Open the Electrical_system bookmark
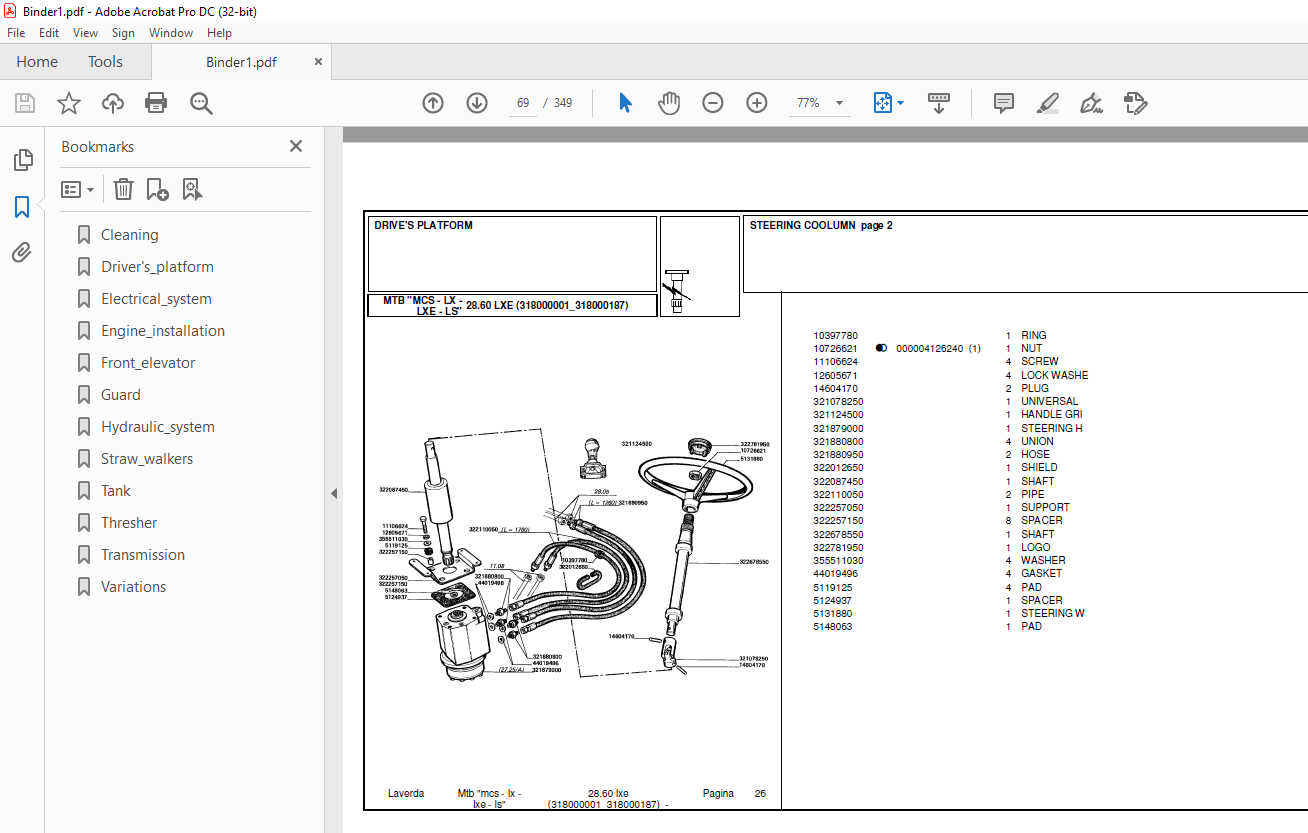Viewport: 1308px width, 833px height. point(156,299)
